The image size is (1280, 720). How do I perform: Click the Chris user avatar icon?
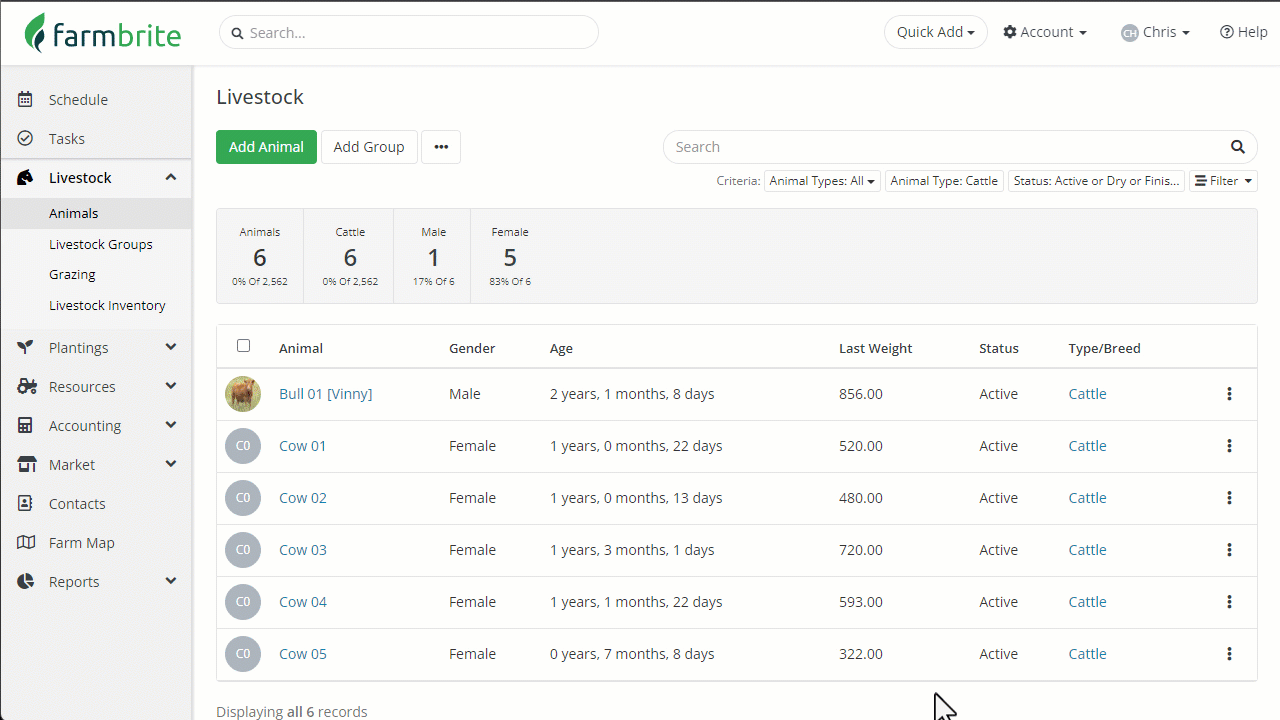[x=1130, y=33]
